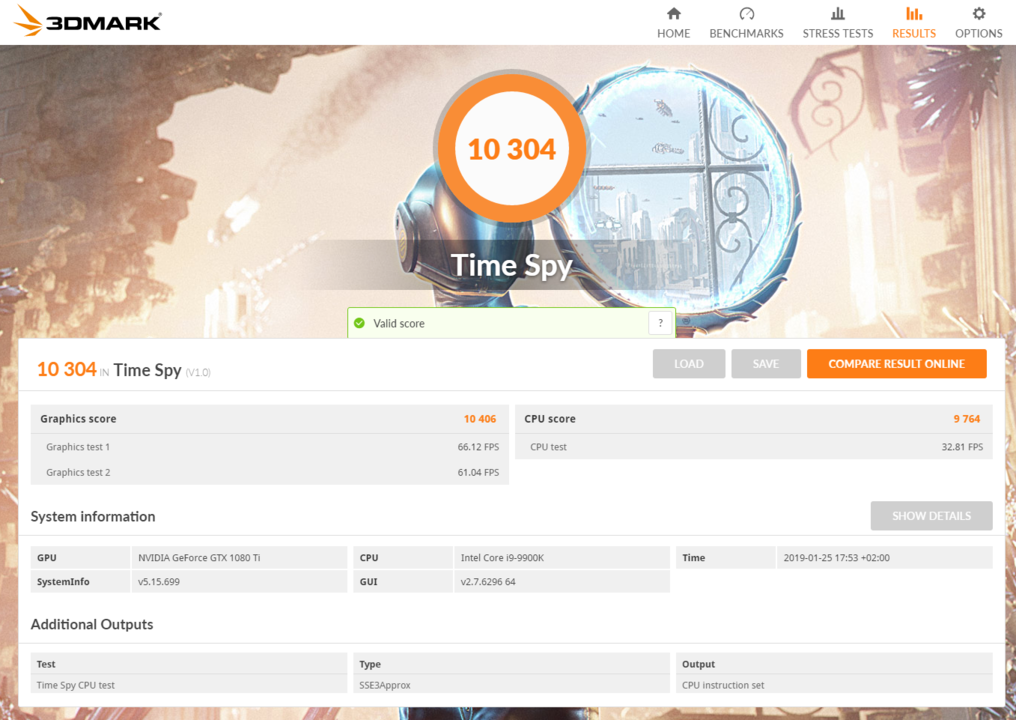
Task: Click the CPU score value 9 764
Action: coord(967,419)
